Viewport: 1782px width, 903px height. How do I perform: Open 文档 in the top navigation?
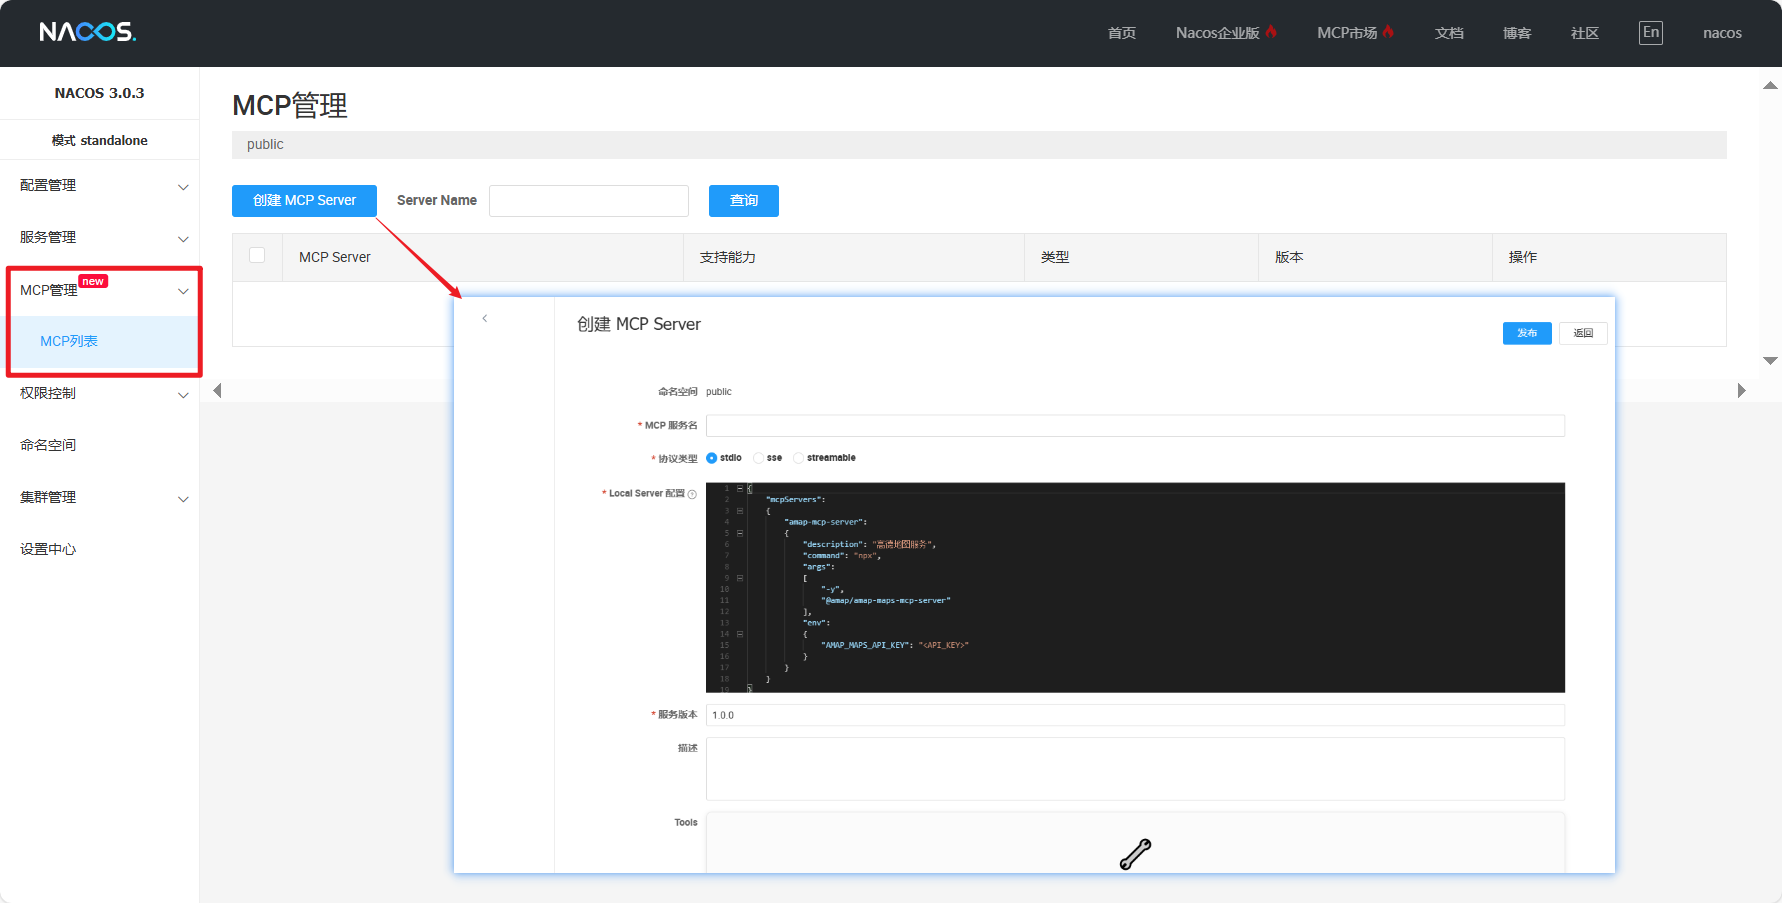tap(1448, 33)
